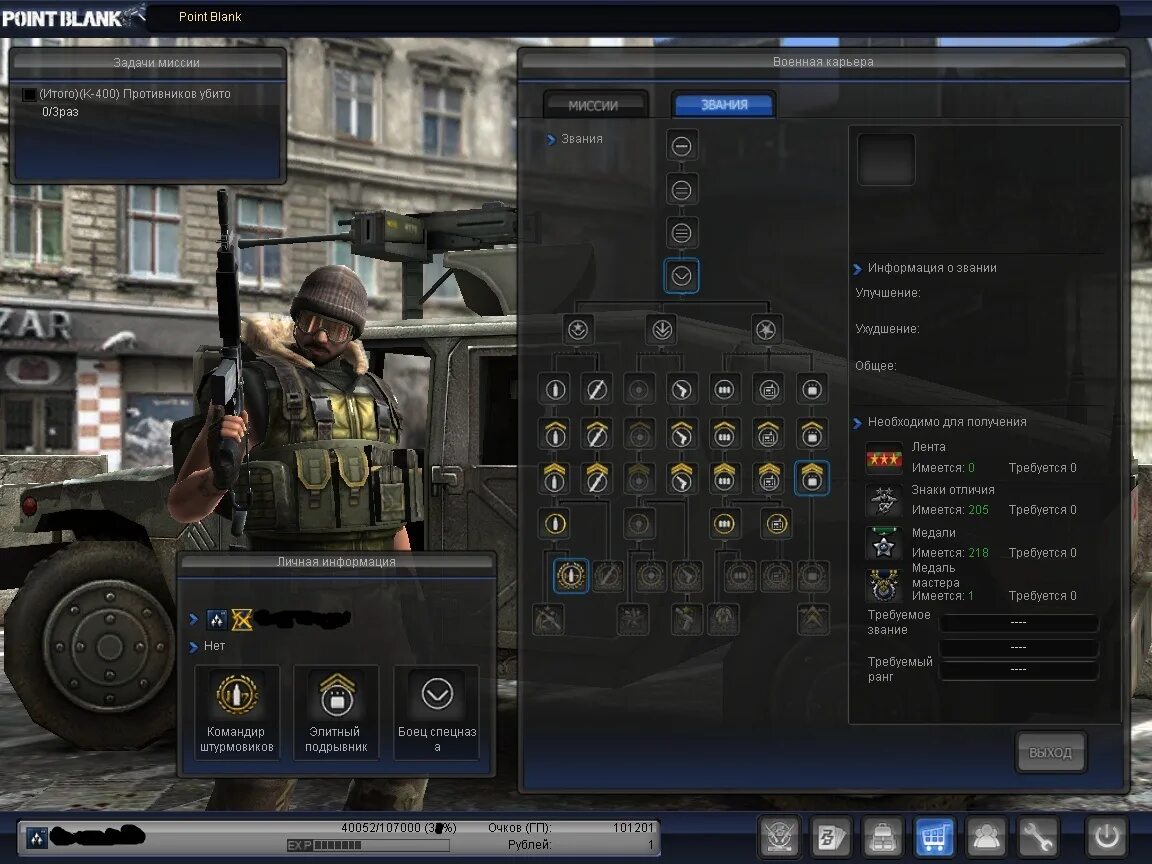This screenshot has height=864, width=1152.
Task: Click the empty rank preview thumbnail
Action: [x=886, y=159]
